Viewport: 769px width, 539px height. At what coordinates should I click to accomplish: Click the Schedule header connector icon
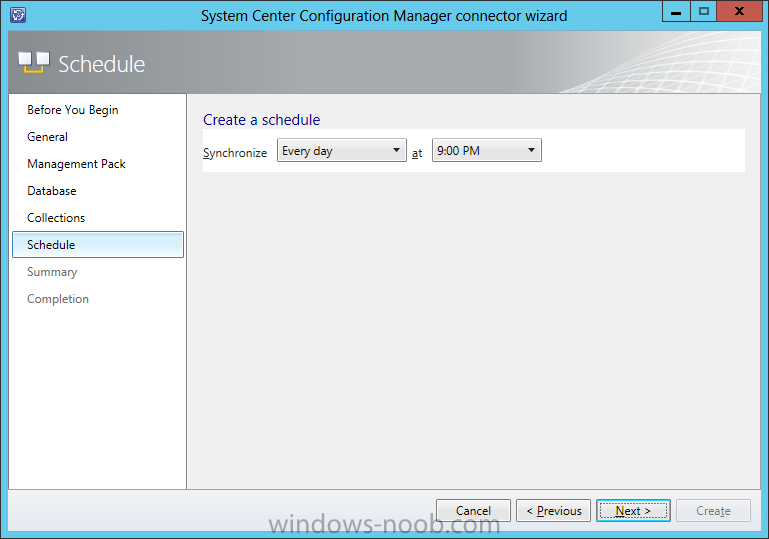(x=33, y=62)
